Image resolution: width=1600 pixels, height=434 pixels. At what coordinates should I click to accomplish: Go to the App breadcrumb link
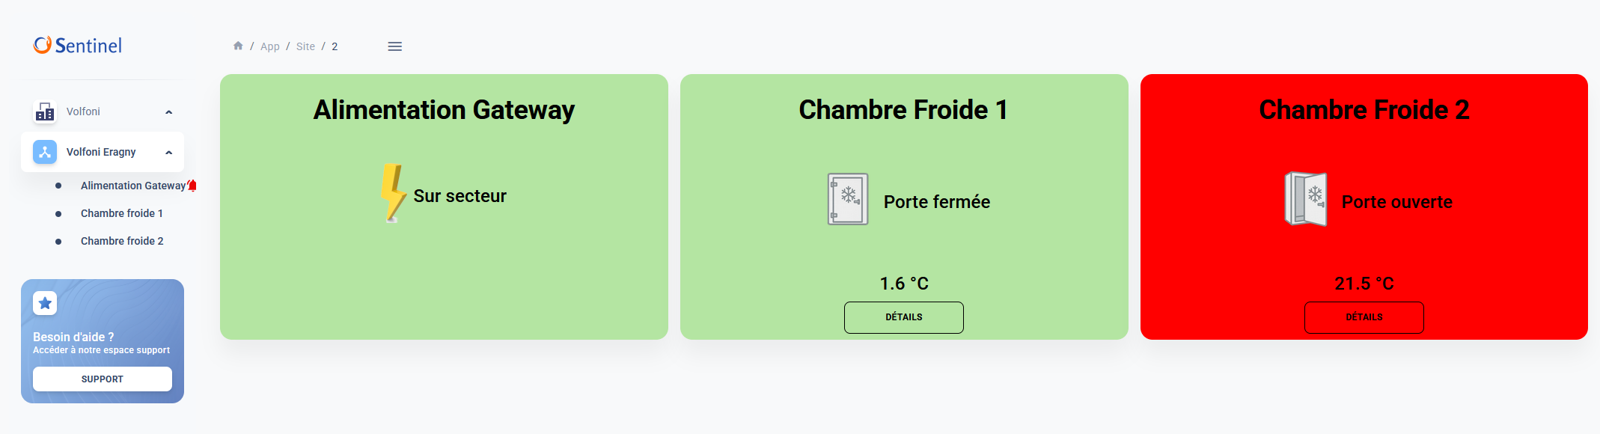point(270,47)
